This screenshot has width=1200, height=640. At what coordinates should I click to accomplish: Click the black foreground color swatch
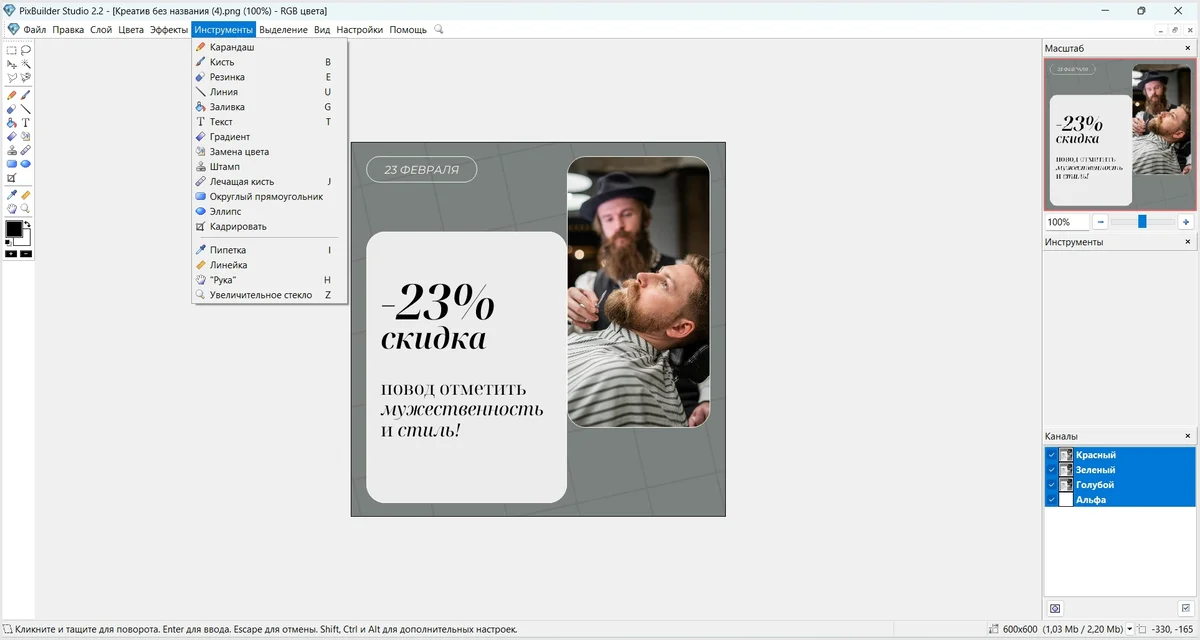[x=13, y=229]
